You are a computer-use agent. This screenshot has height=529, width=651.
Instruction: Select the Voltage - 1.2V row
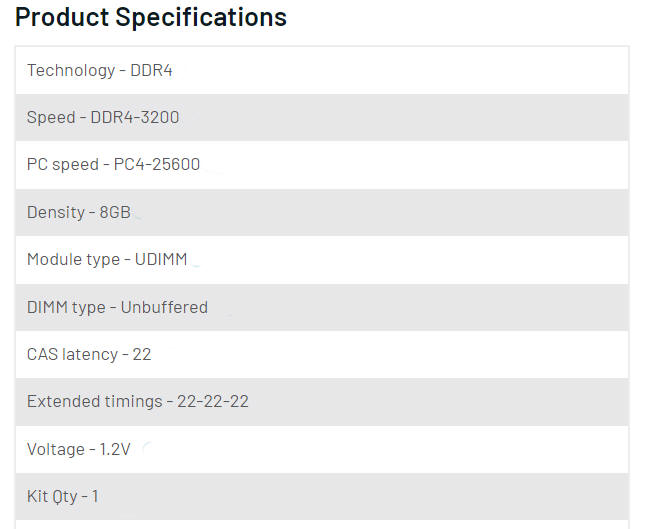(x=322, y=450)
